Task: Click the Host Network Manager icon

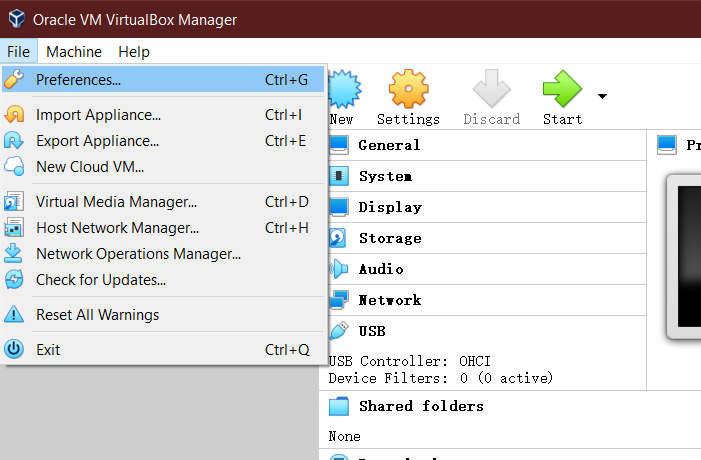Action: 14,227
